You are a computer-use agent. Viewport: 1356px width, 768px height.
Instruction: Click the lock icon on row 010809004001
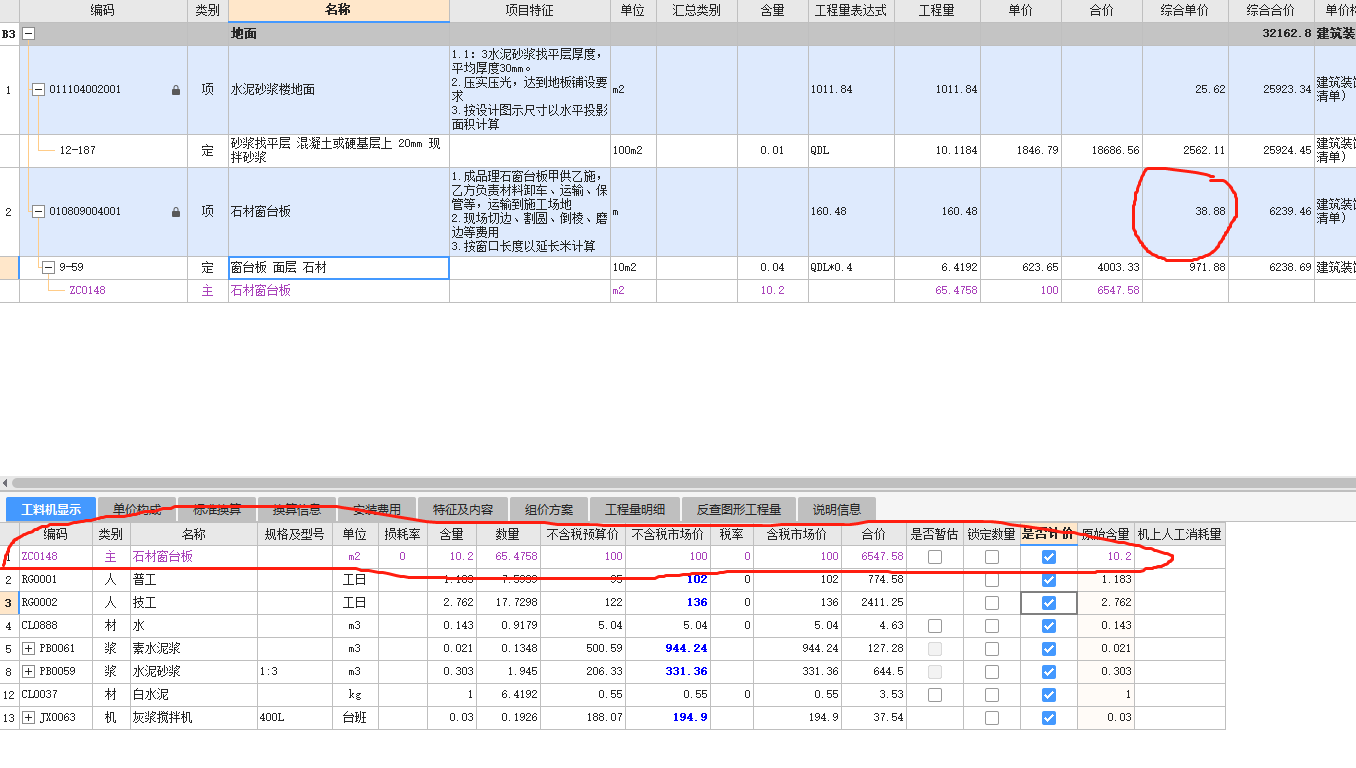pos(176,212)
